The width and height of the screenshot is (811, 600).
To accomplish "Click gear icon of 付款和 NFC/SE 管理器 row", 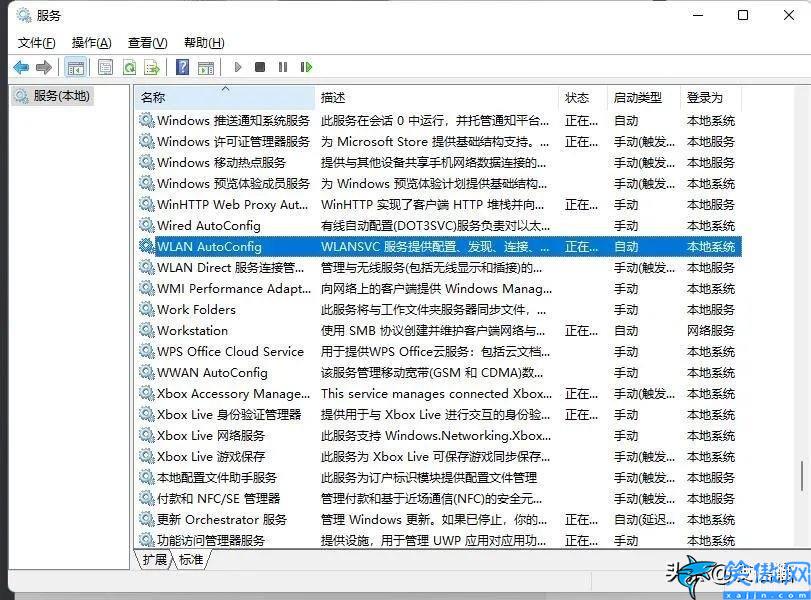I will [147, 498].
